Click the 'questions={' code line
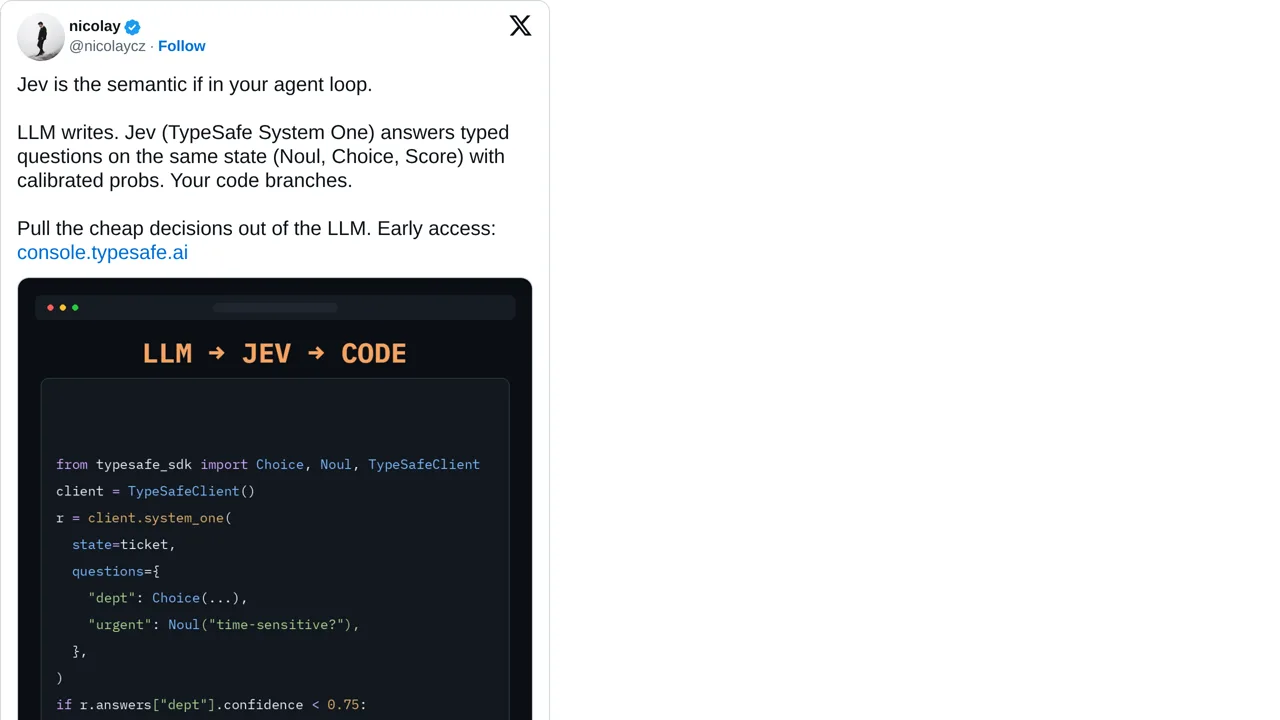 [x=115, y=571]
